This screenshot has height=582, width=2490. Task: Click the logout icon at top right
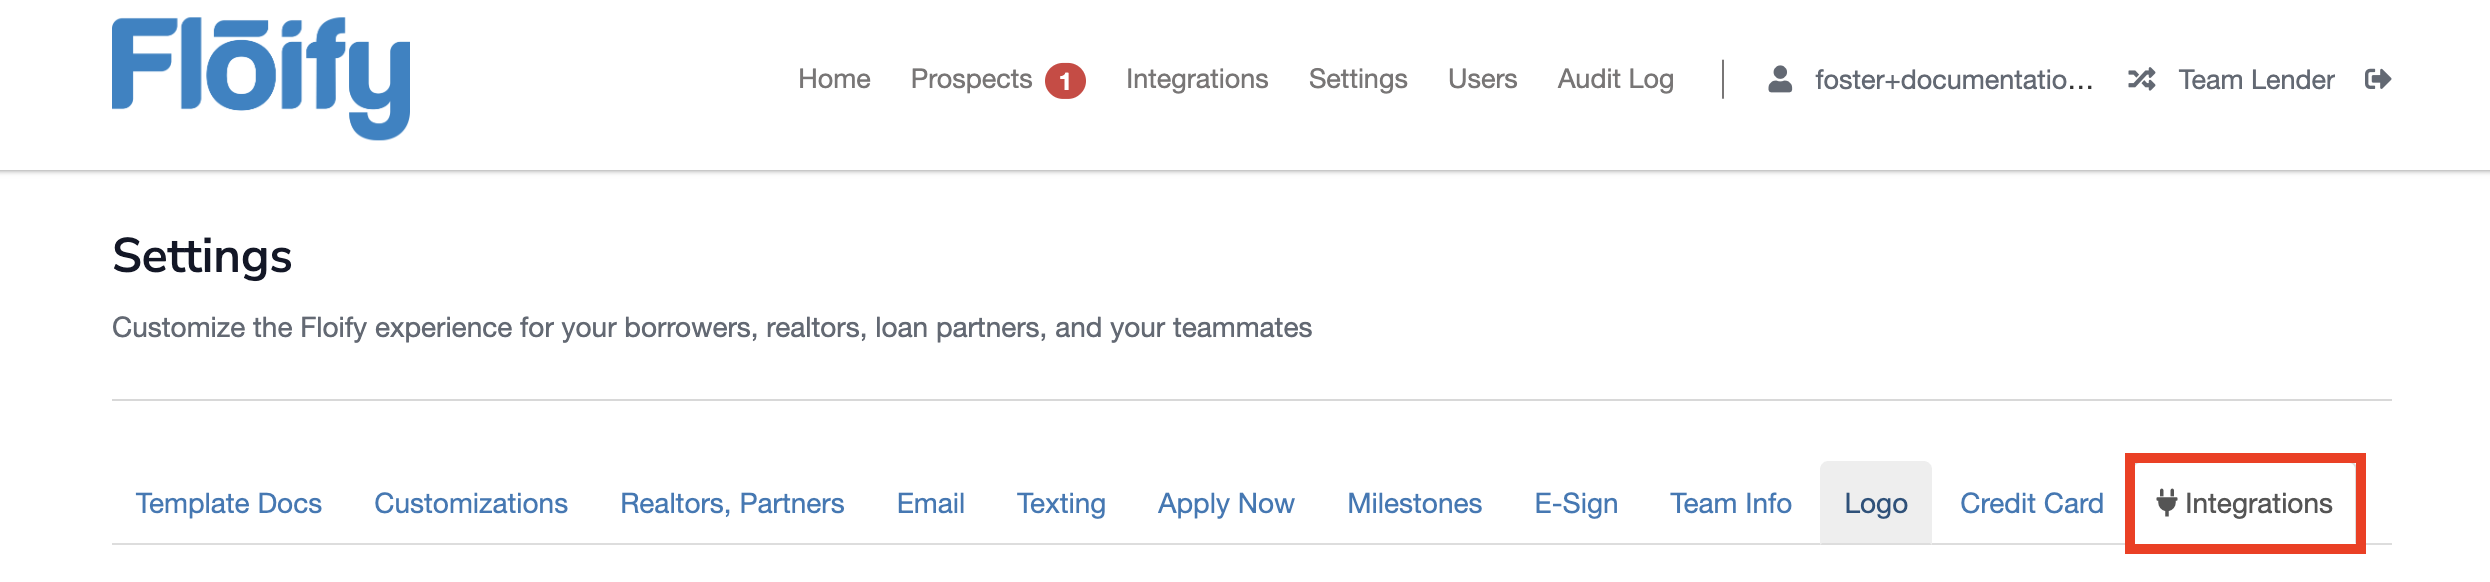2379,78
